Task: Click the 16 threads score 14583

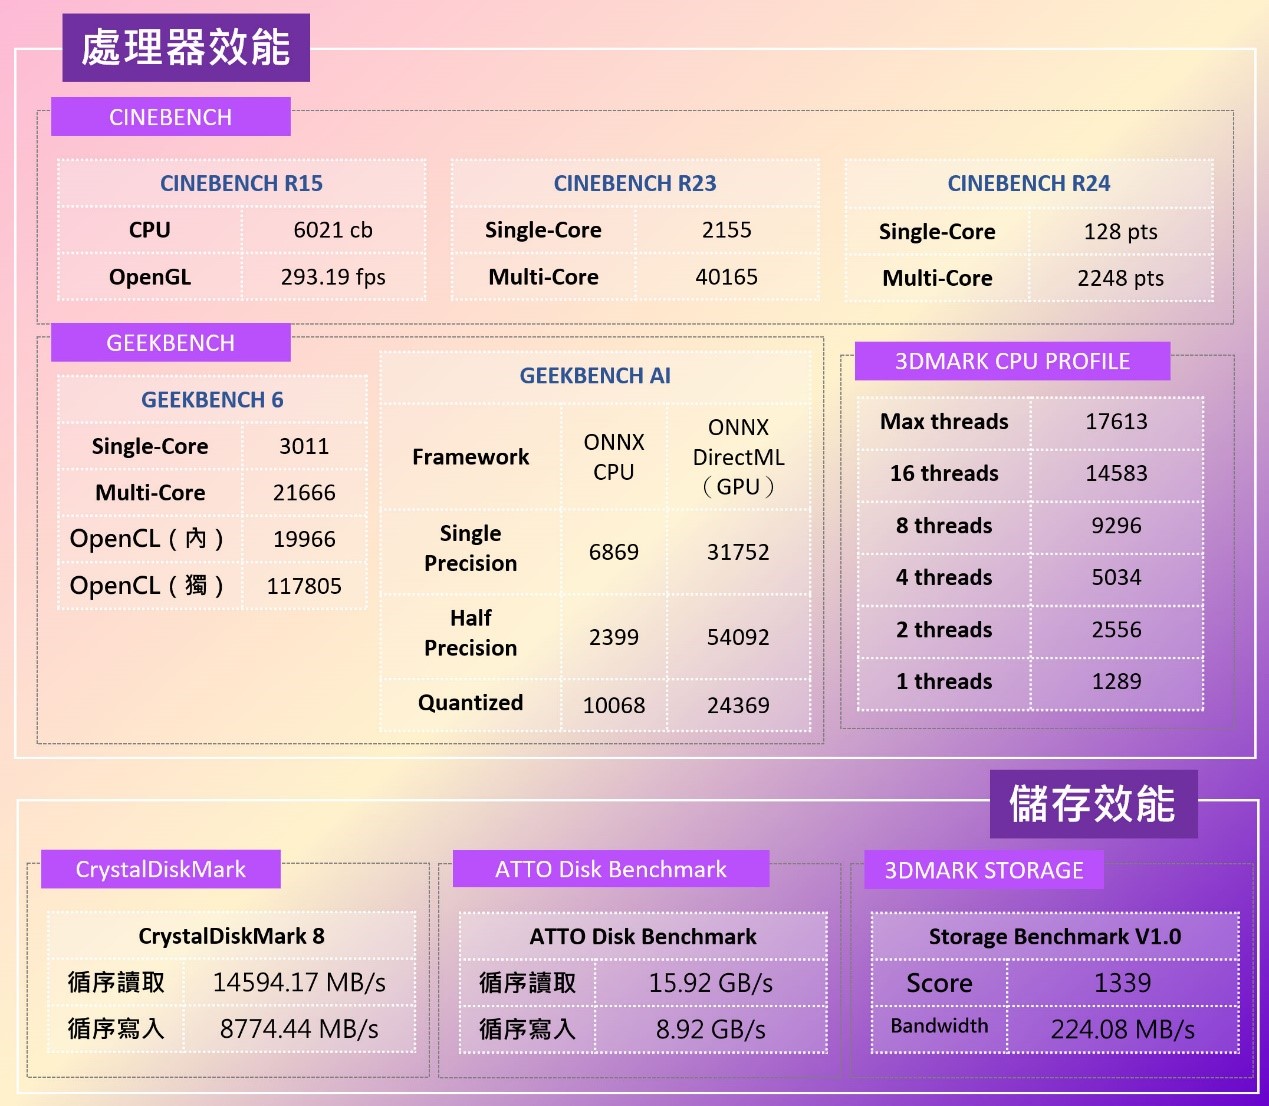Action: (1117, 473)
